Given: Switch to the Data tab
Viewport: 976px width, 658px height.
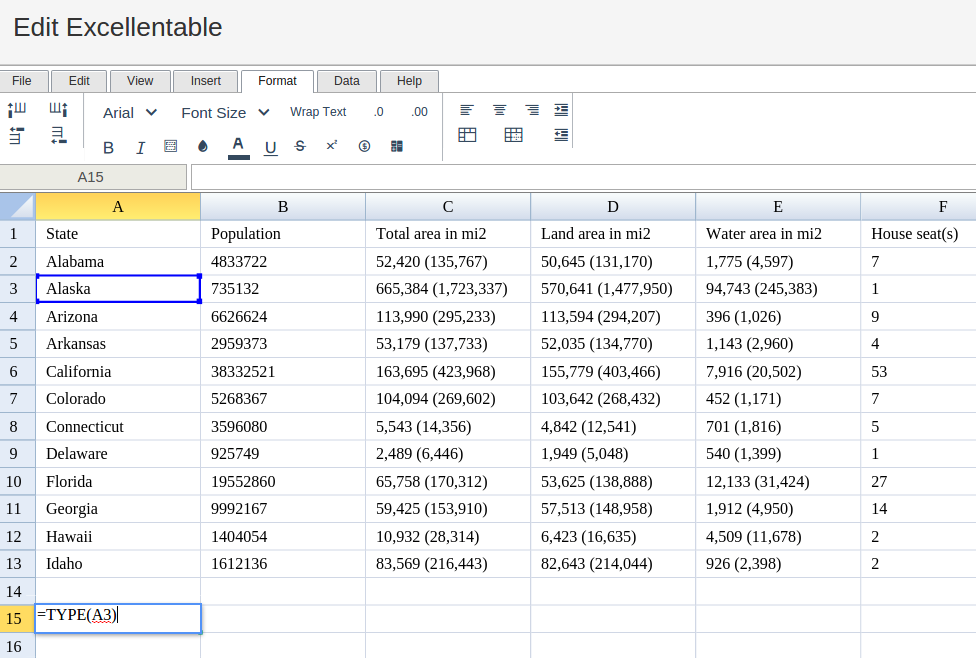Looking at the screenshot, I should 347,81.
